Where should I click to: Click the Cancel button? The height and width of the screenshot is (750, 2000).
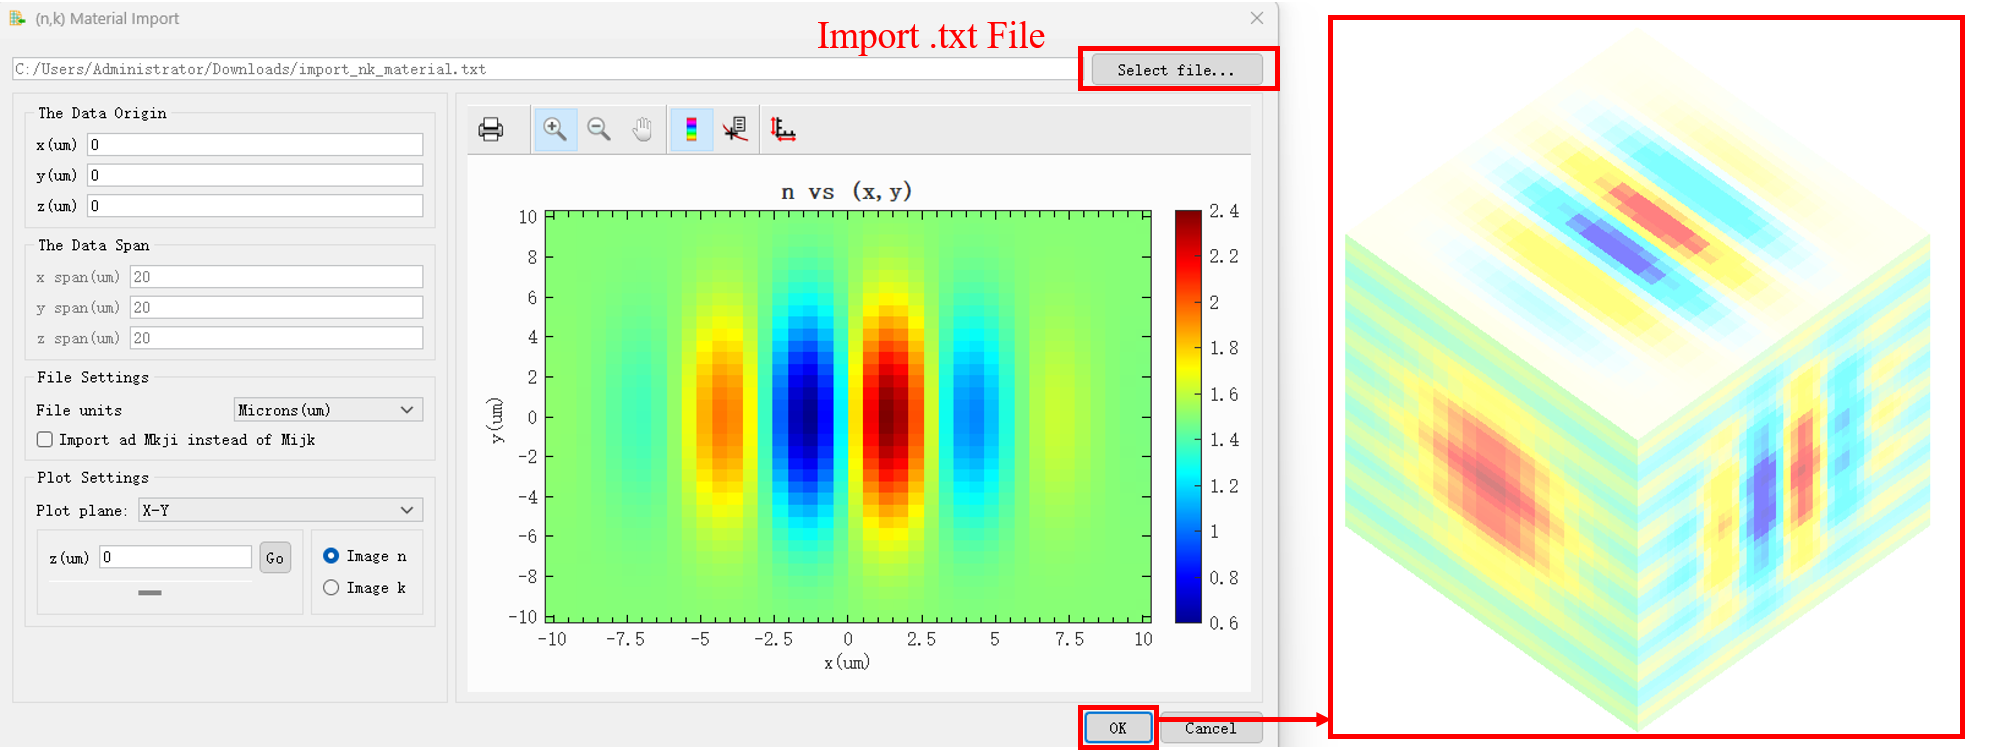tap(1210, 728)
